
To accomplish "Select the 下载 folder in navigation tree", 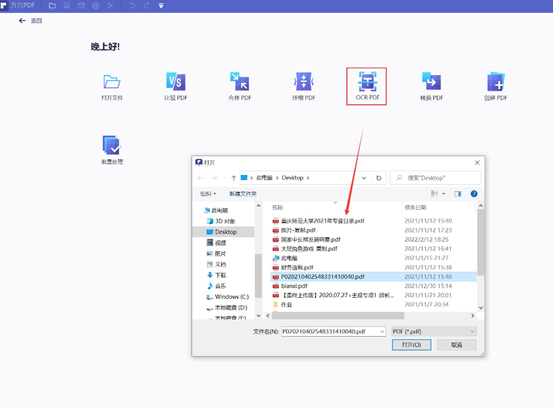I will point(217,275).
